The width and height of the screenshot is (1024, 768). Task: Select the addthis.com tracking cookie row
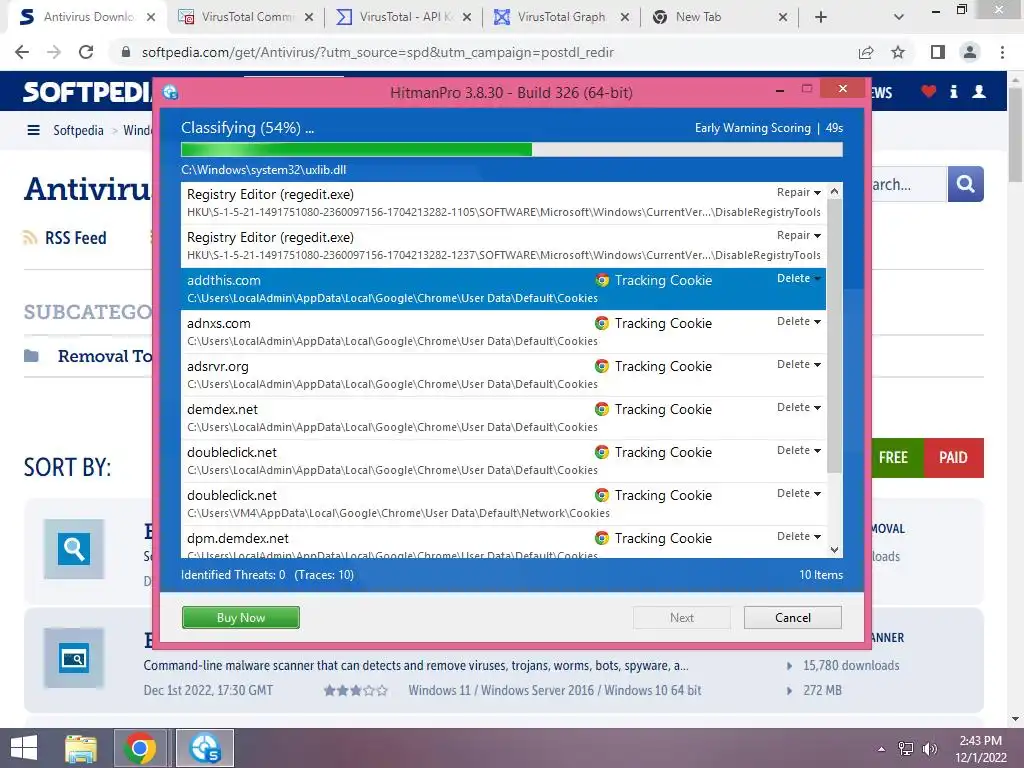pos(504,289)
